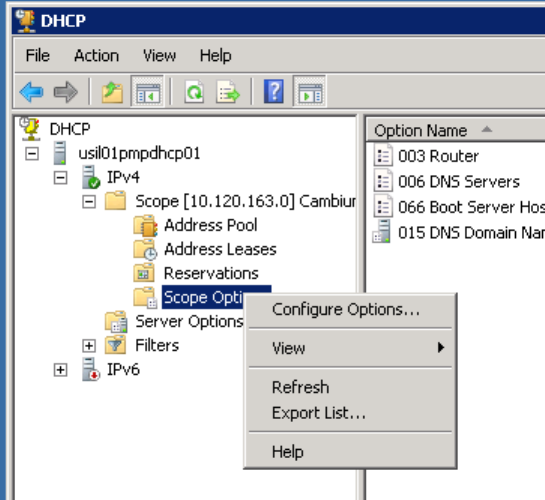The width and height of the screenshot is (545, 500).
Task: Open the Action menu
Action: (x=96, y=56)
